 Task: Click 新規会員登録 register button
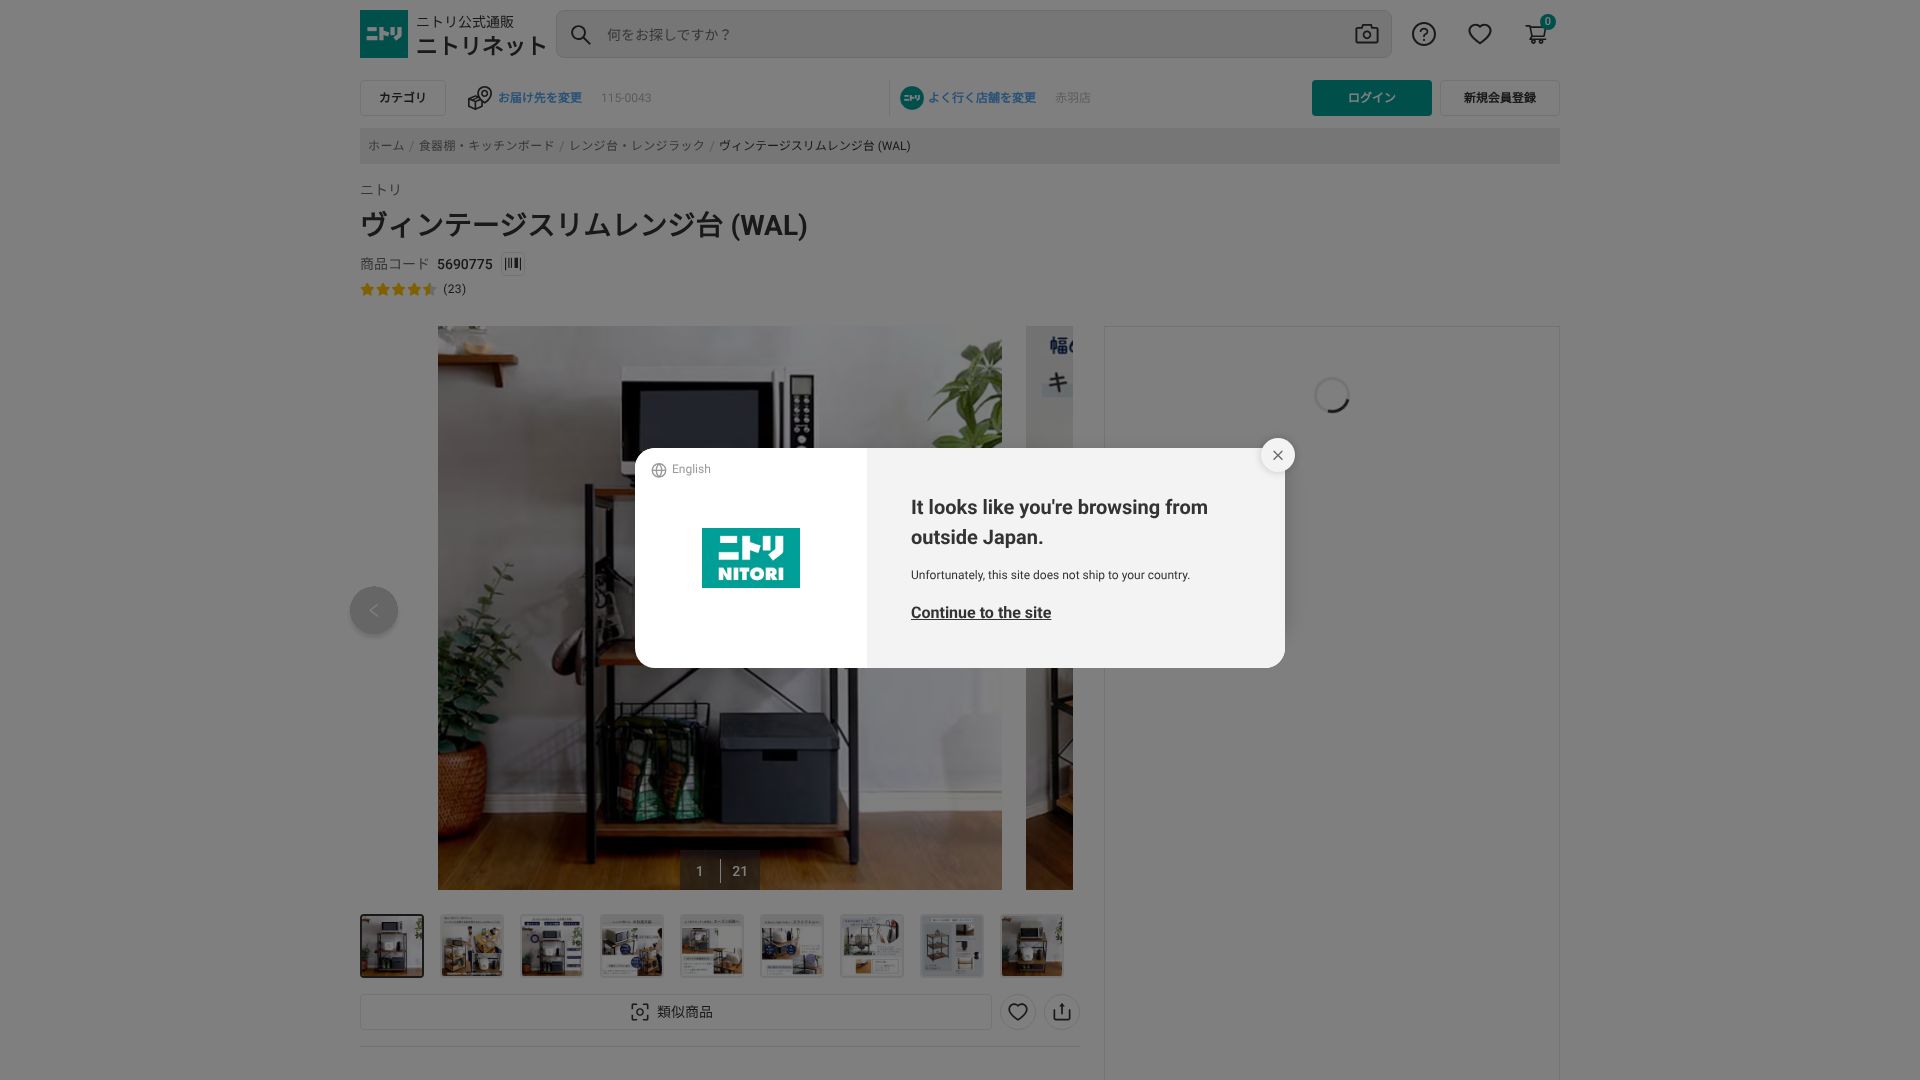click(1499, 98)
